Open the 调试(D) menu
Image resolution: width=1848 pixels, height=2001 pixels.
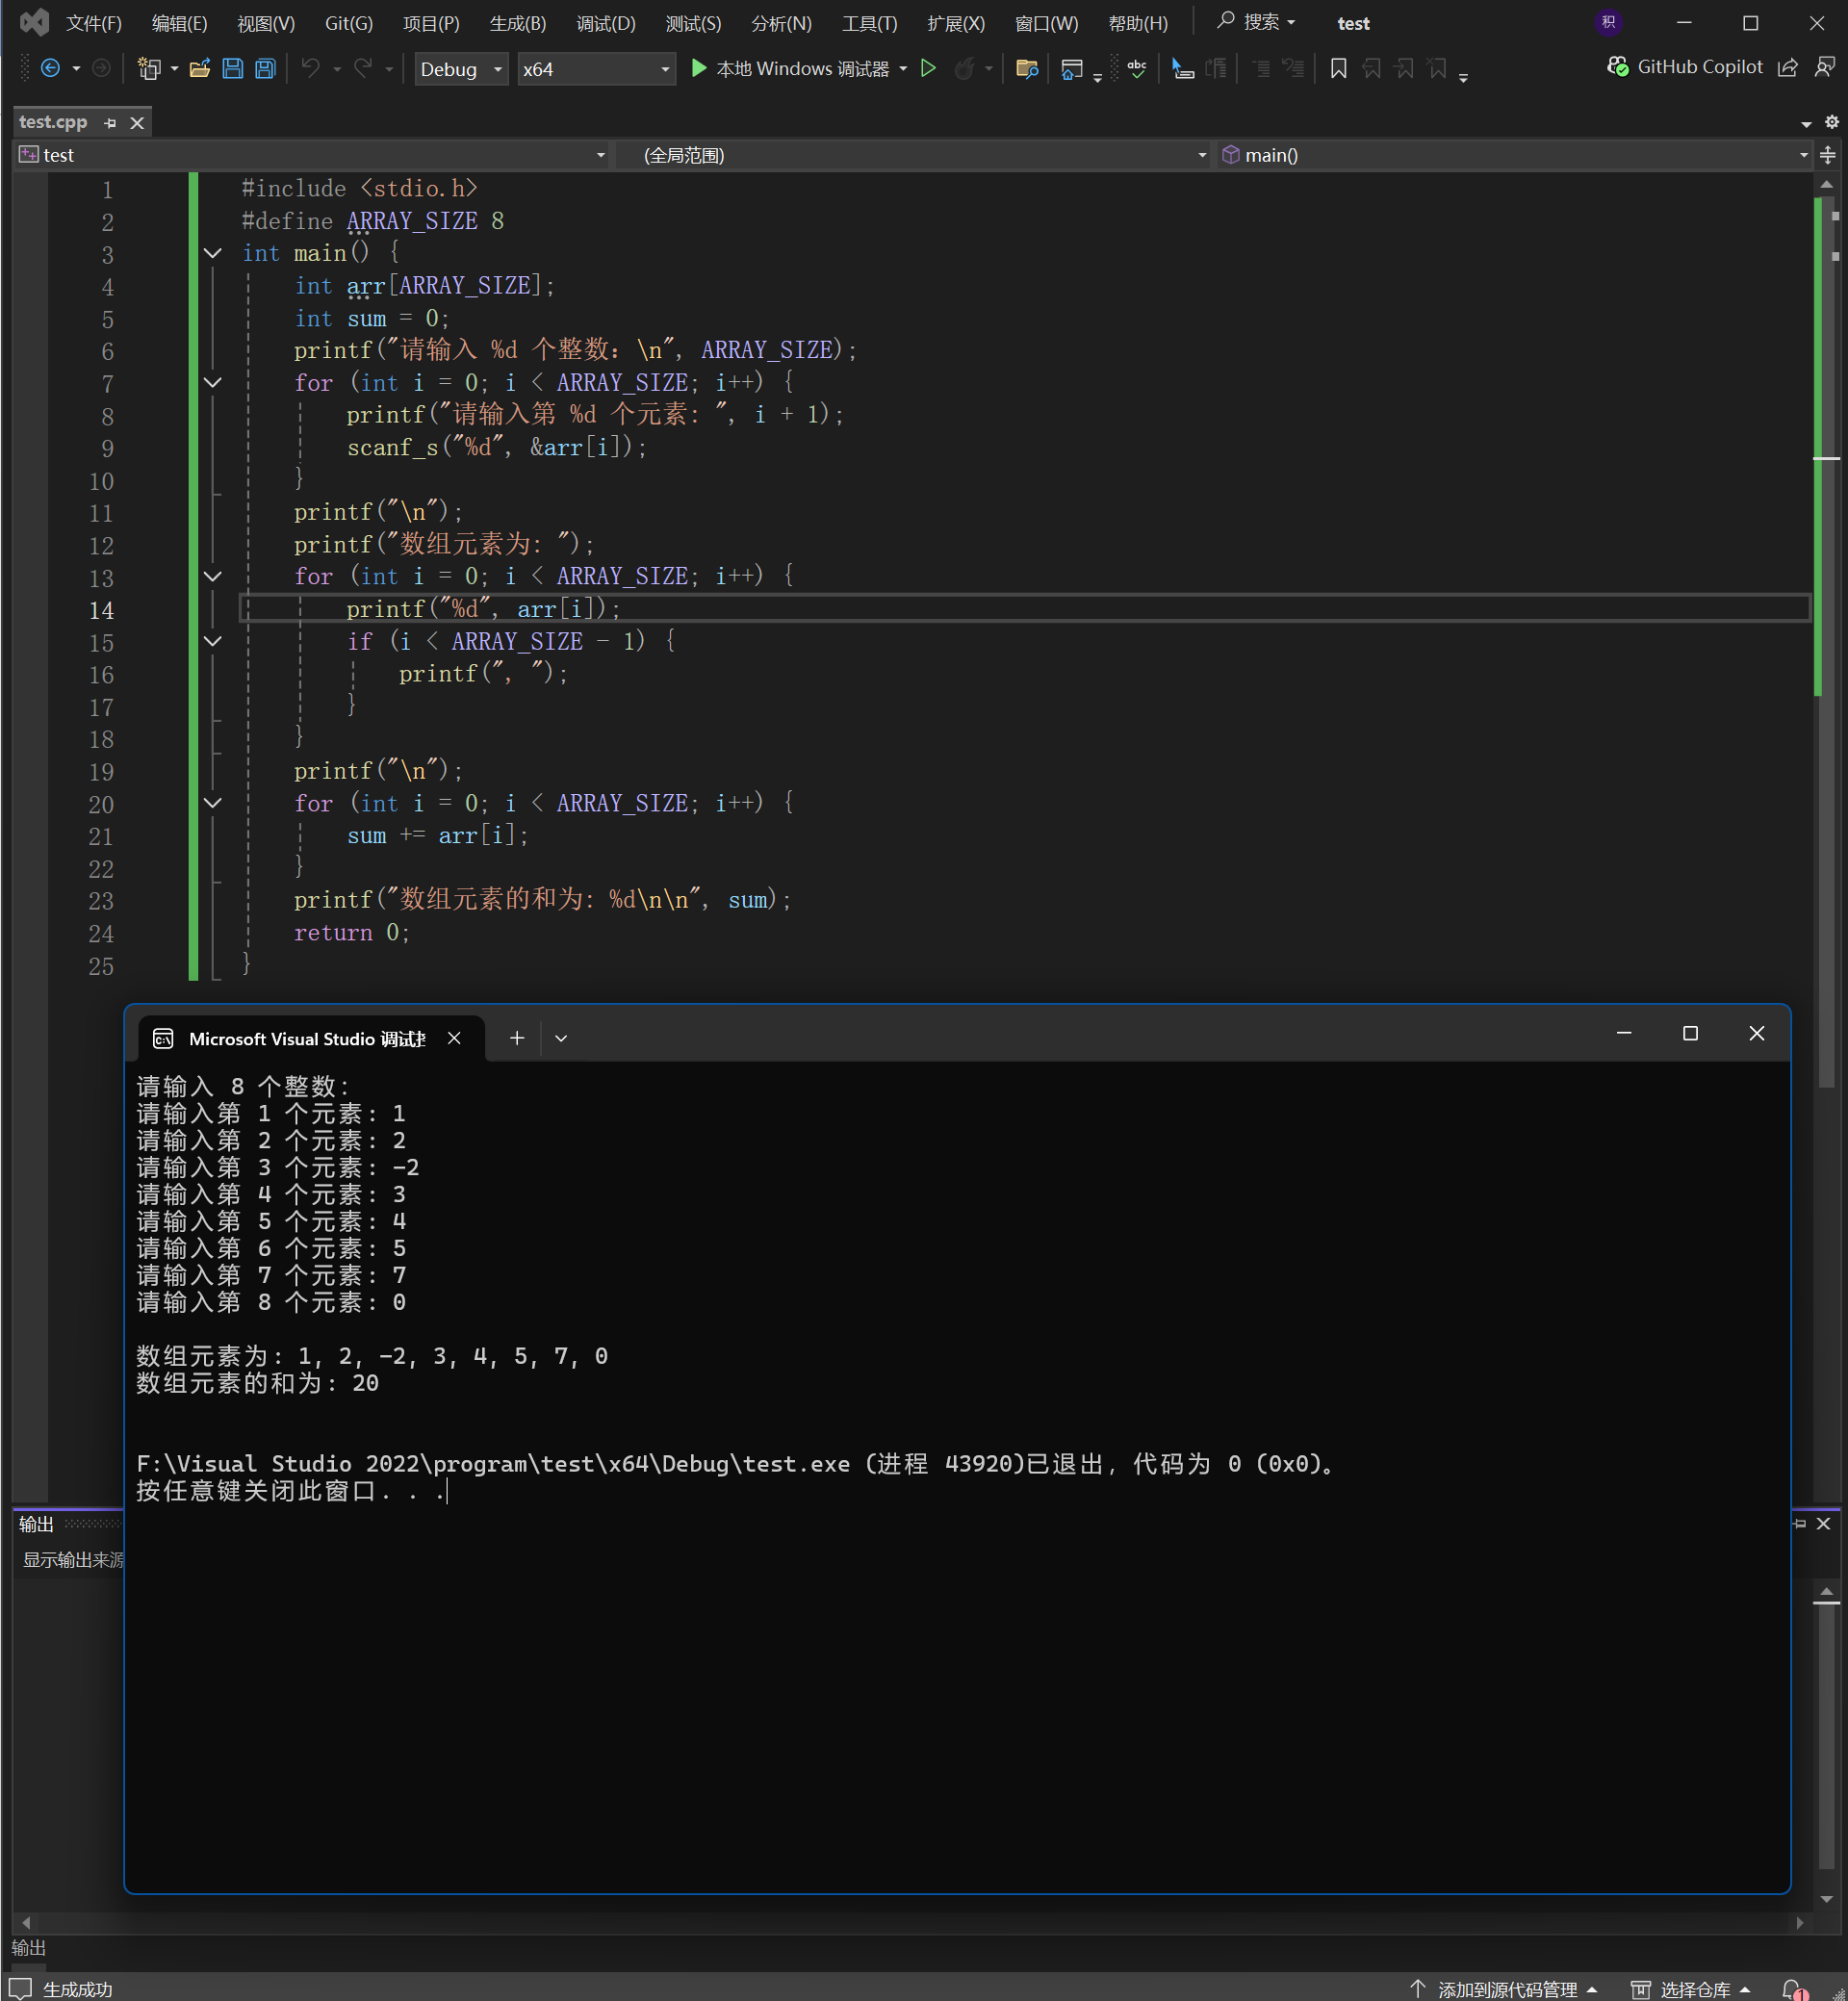click(x=605, y=23)
